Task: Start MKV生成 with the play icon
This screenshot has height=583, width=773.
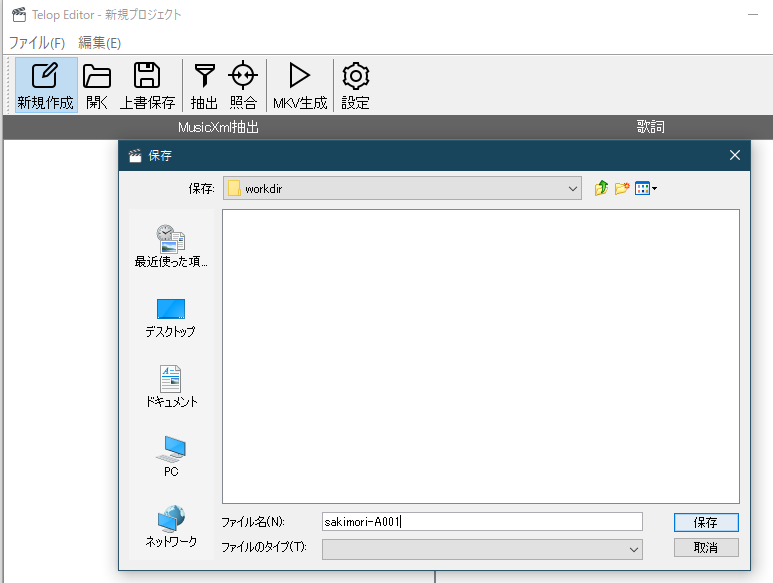Action: pos(300,85)
